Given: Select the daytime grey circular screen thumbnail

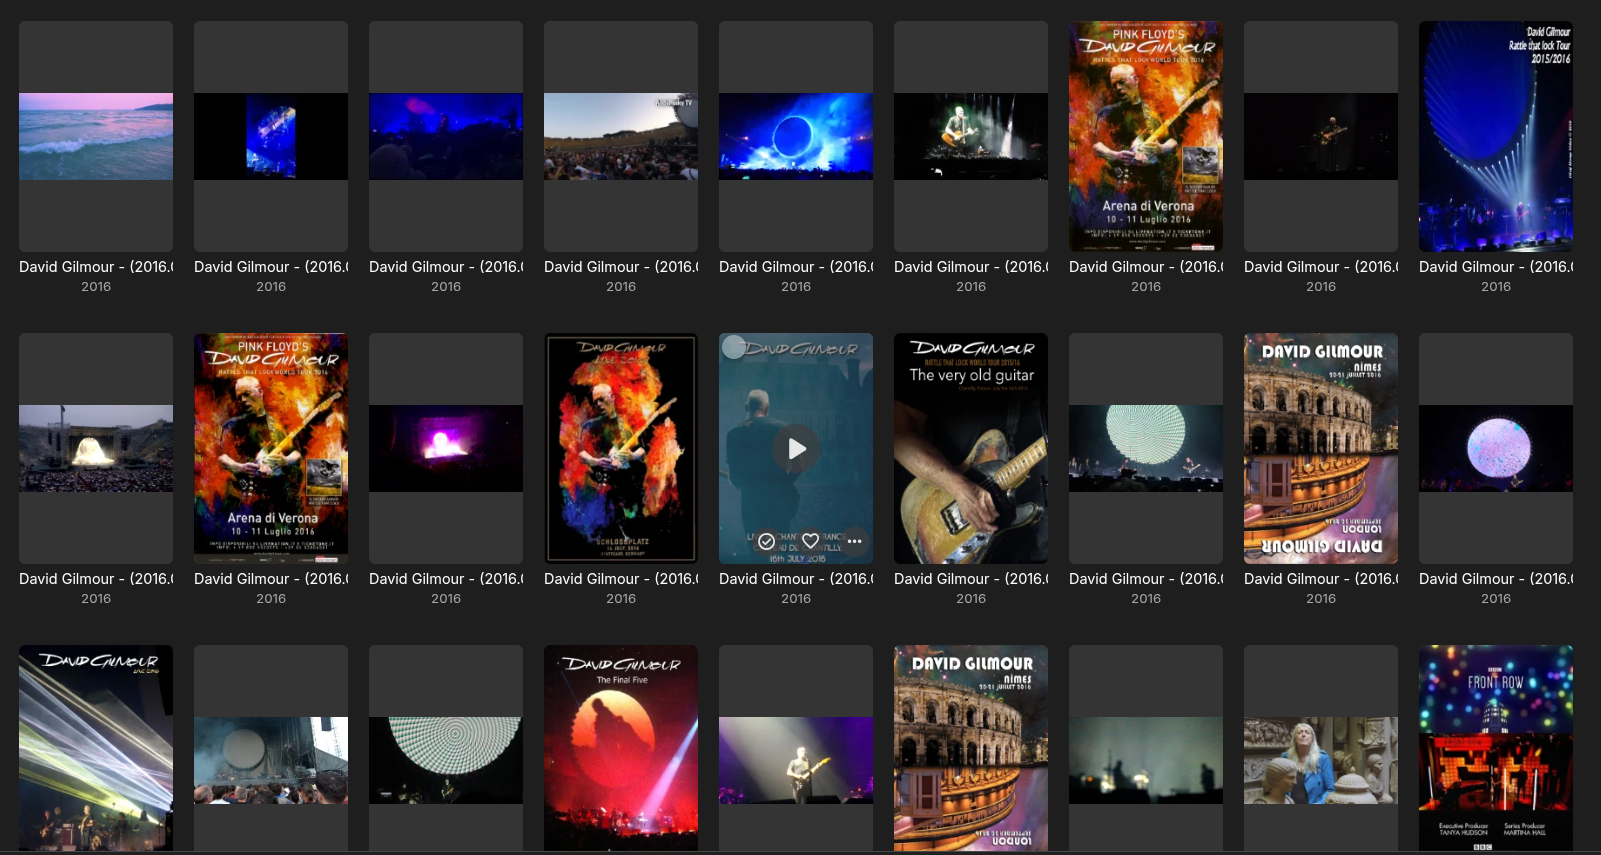Looking at the screenshot, I should click(x=271, y=748).
